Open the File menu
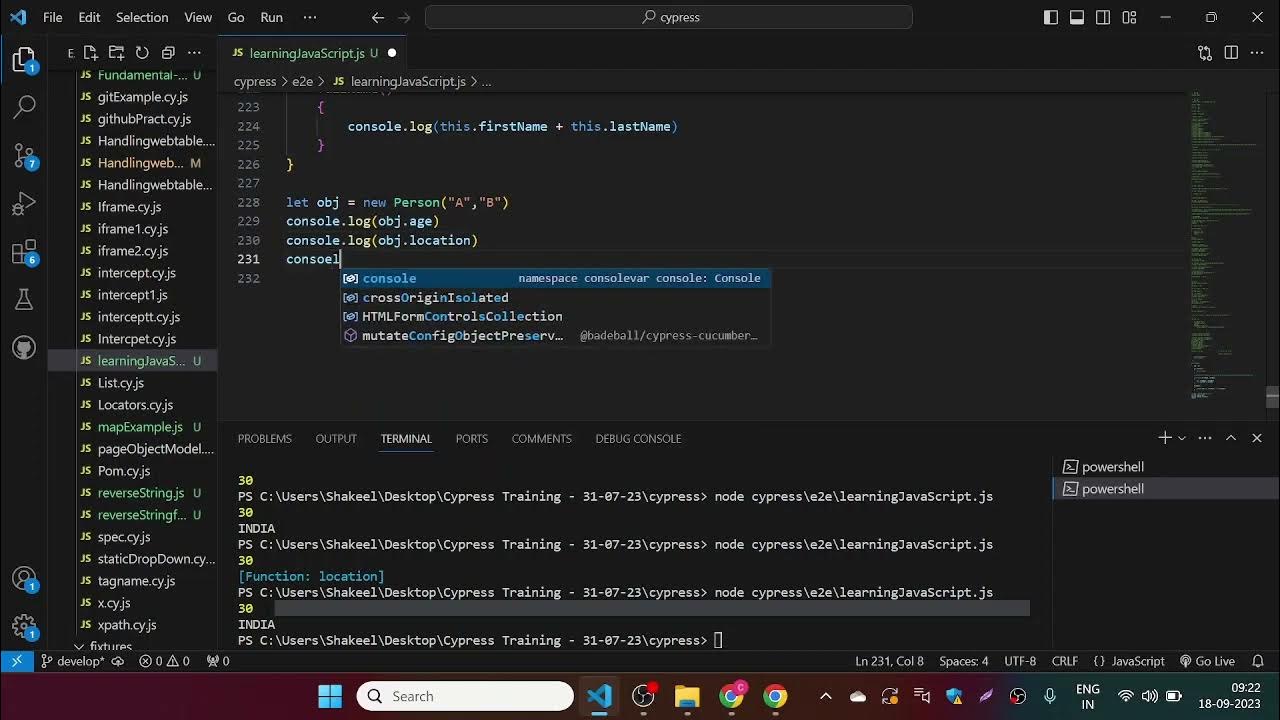Screen dimensions: 1280x720 (x=52, y=17)
